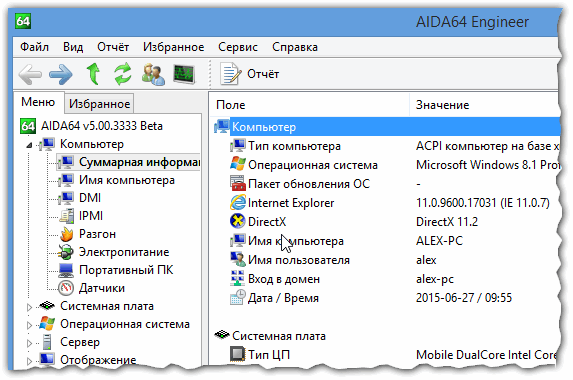Click the Операционная система Windows flag tree icon
573x380 pixels.
pyautogui.click(x=47, y=324)
